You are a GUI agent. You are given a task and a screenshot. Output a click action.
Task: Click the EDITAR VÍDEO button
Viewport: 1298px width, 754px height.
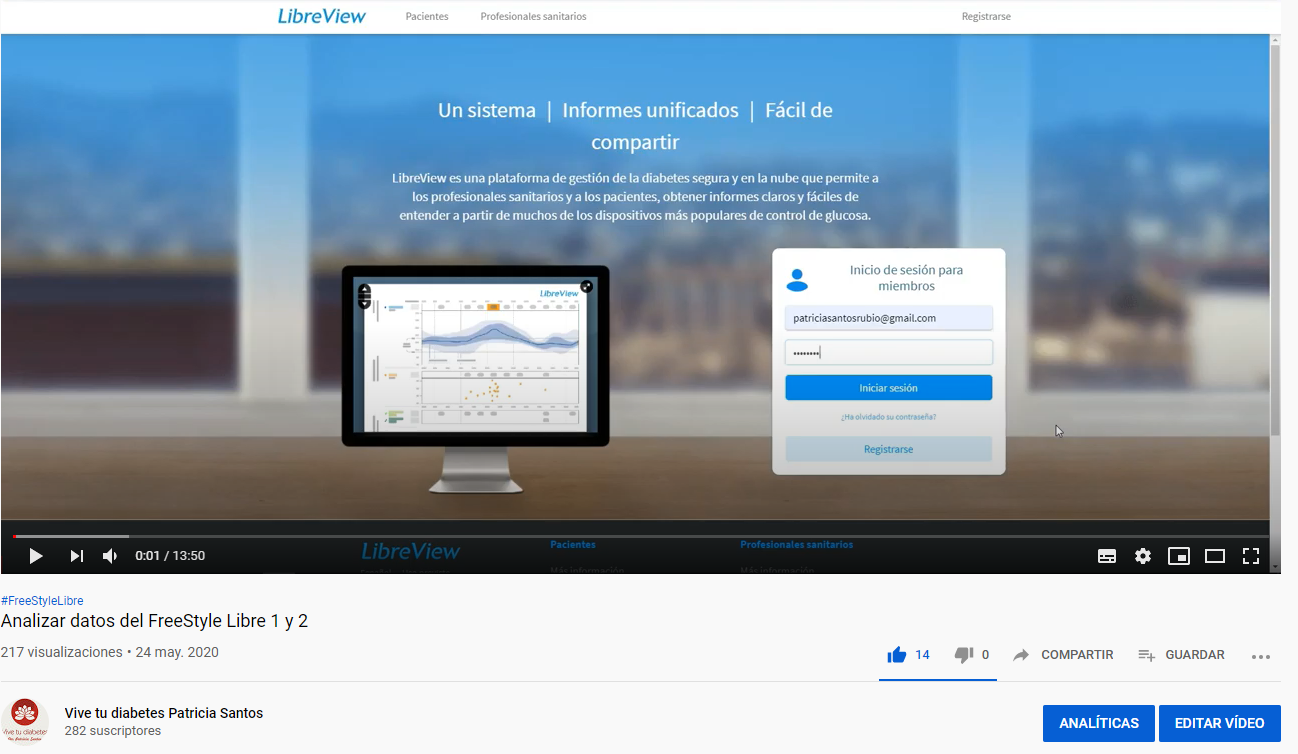click(1219, 723)
